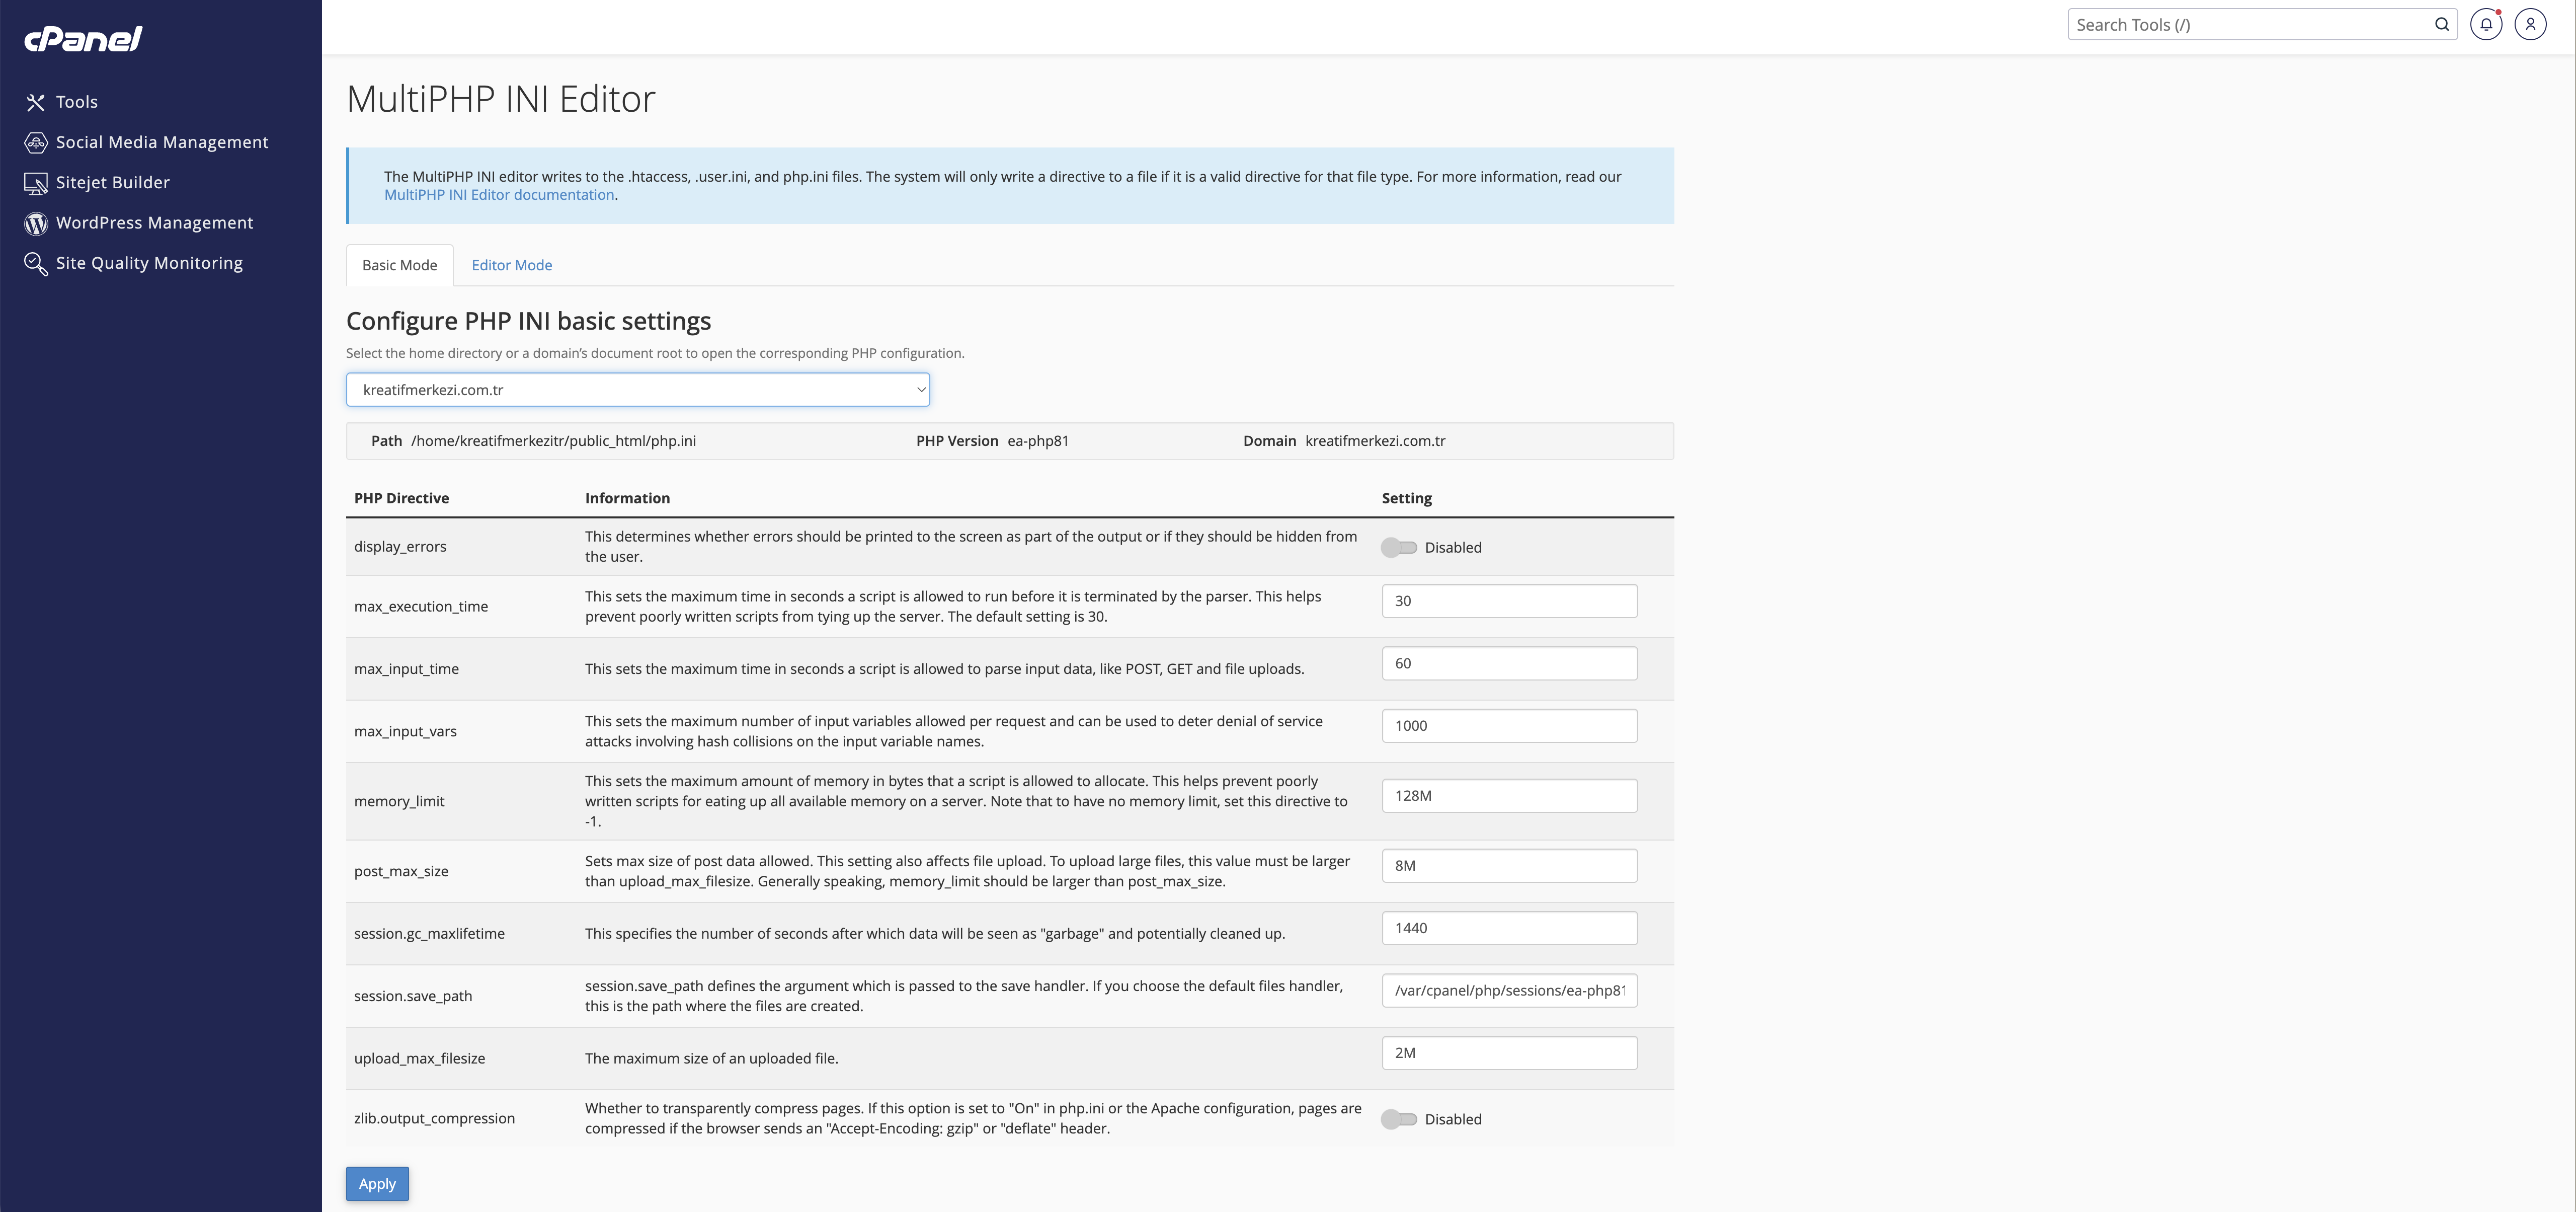Open Sitejet Builder in sidebar

click(113, 183)
